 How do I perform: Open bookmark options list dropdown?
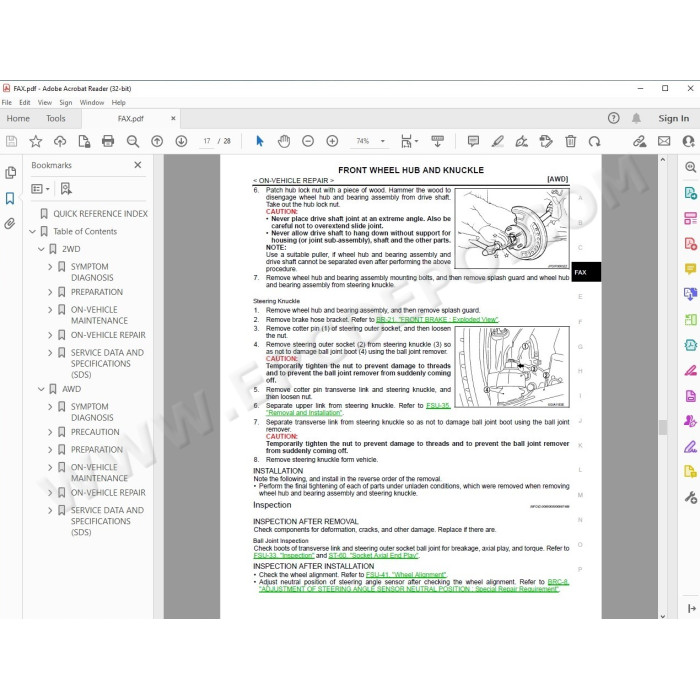pos(40,189)
